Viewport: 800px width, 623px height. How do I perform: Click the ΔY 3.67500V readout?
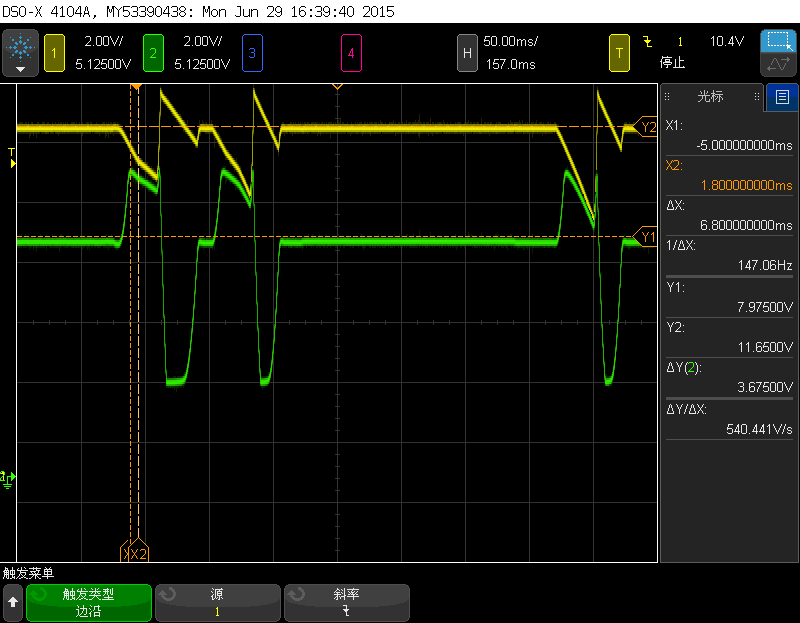(765, 387)
